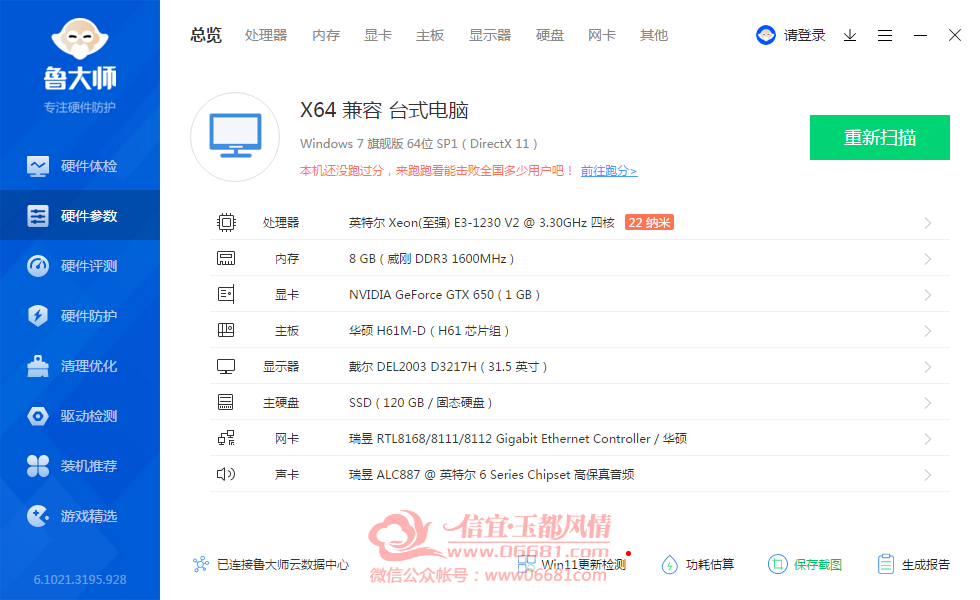
Task: Select 硬件参数 sidebar item
Action: pyautogui.click(x=80, y=216)
